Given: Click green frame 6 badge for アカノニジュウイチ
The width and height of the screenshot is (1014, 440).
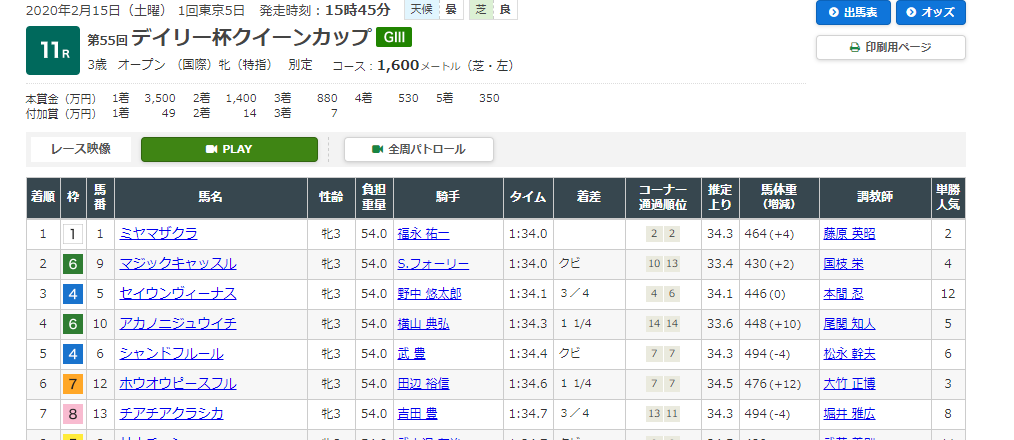Looking at the screenshot, I should [x=72, y=324].
